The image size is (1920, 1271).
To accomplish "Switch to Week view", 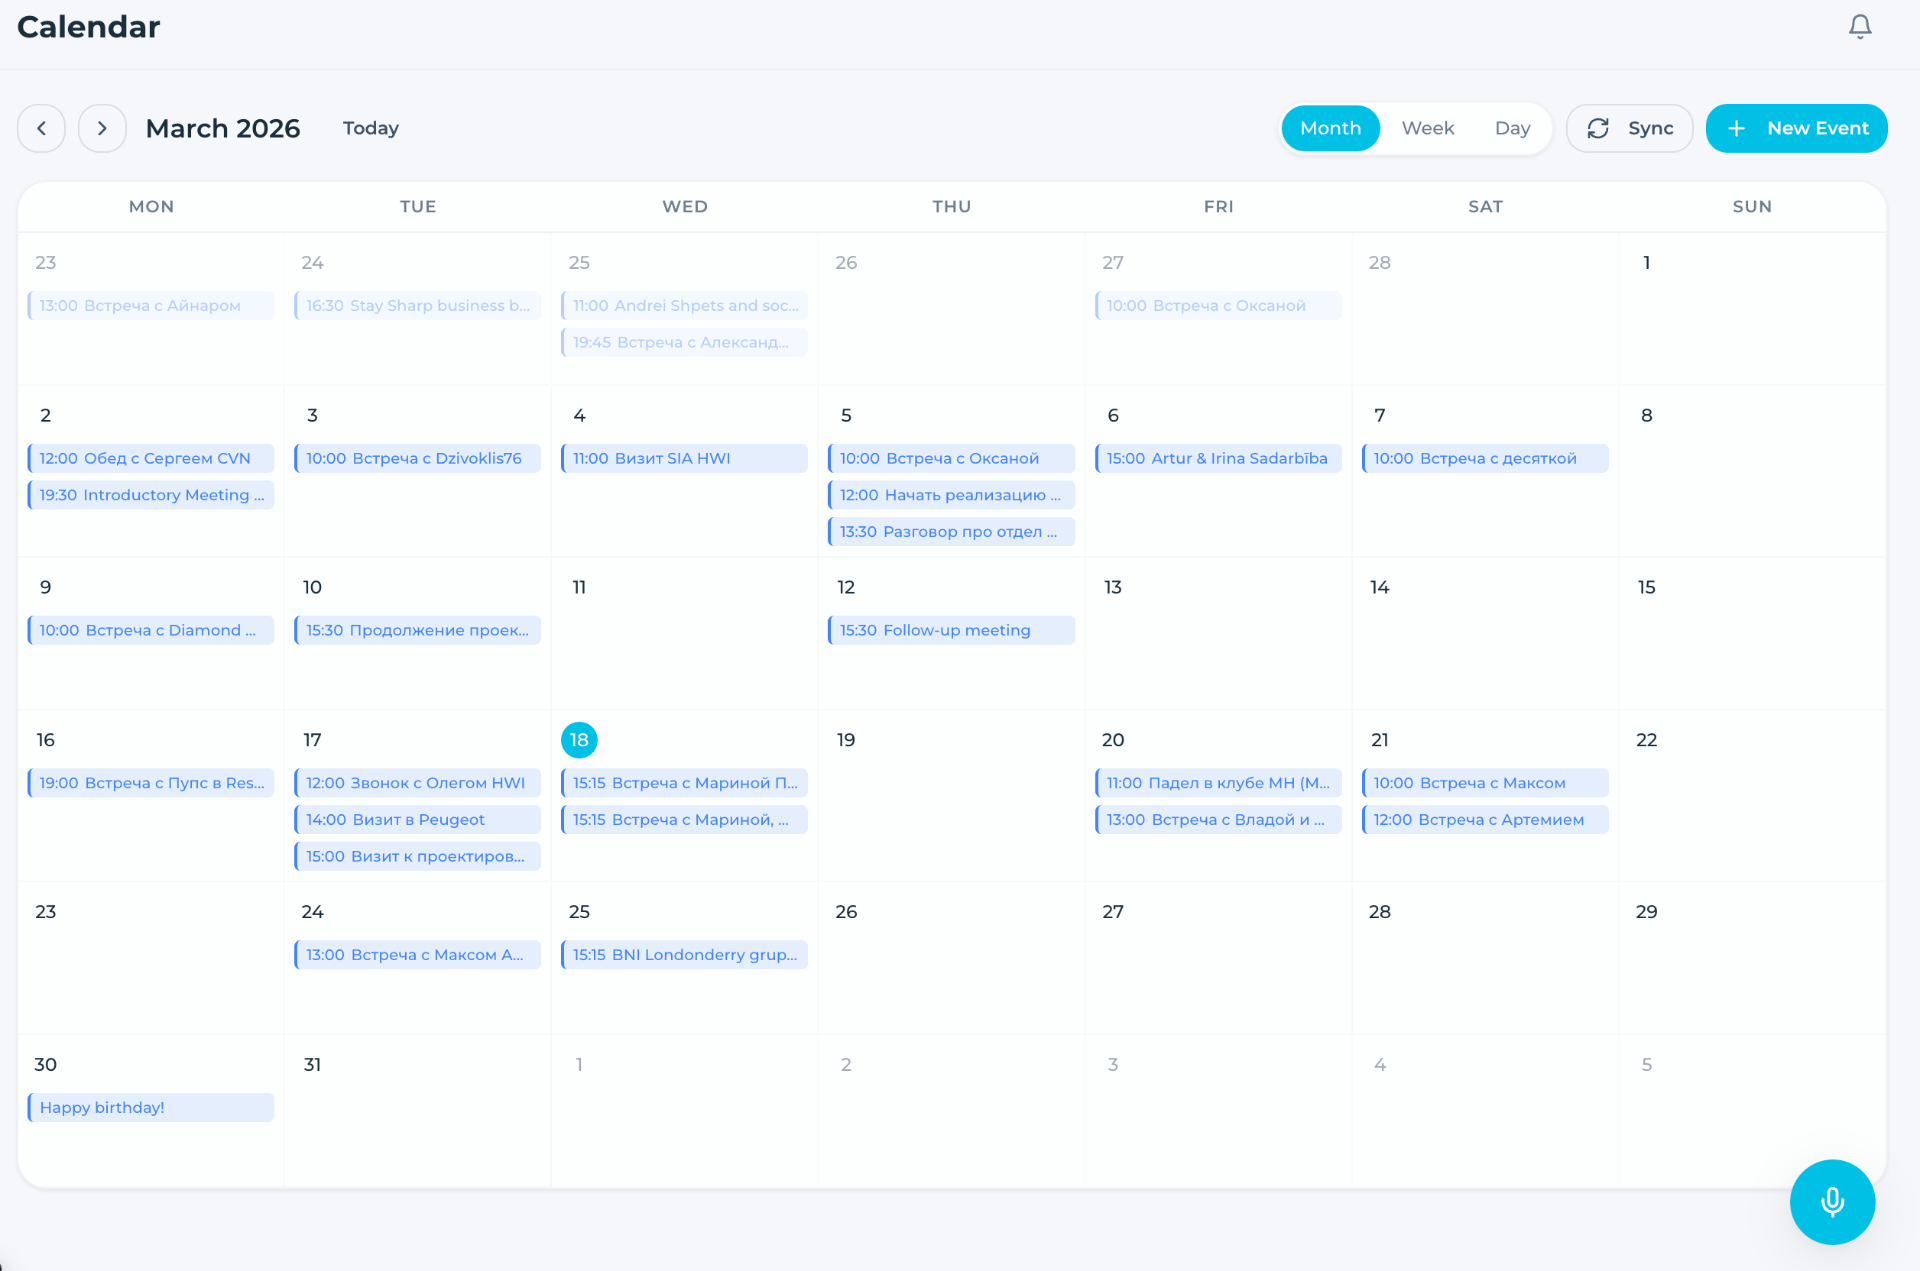I will pyautogui.click(x=1427, y=128).
